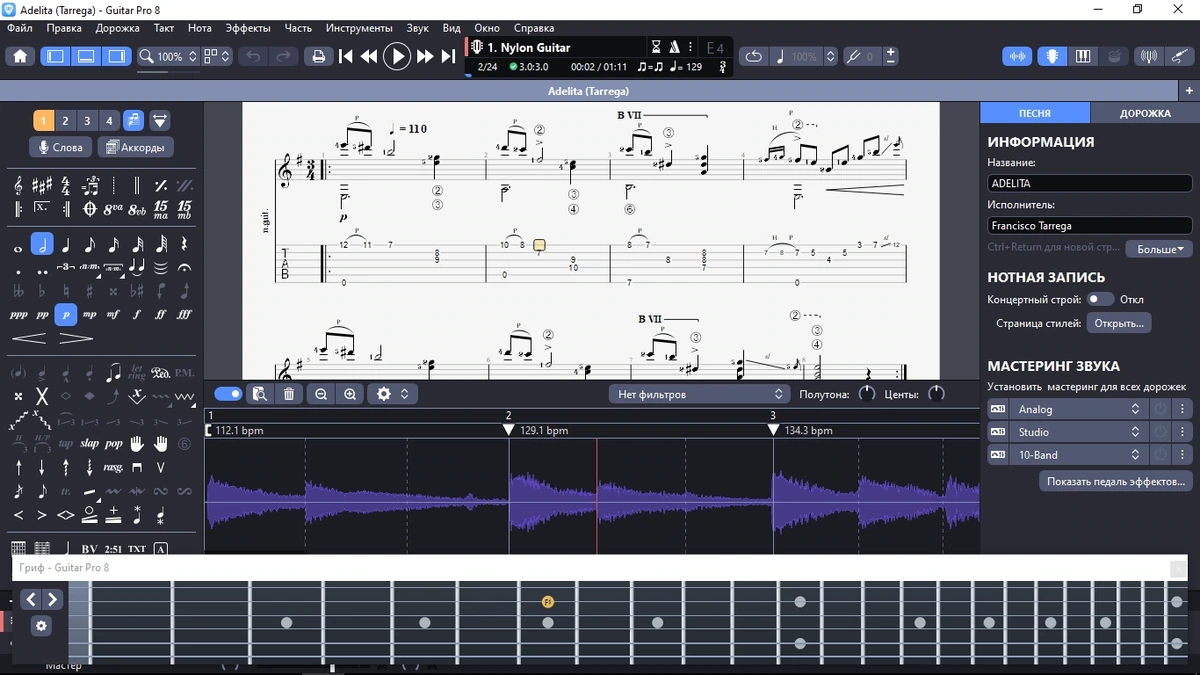This screenshot has height=675, width=1200.
Task: Start playback with the Play button
Action: click(x=397, y=56)
